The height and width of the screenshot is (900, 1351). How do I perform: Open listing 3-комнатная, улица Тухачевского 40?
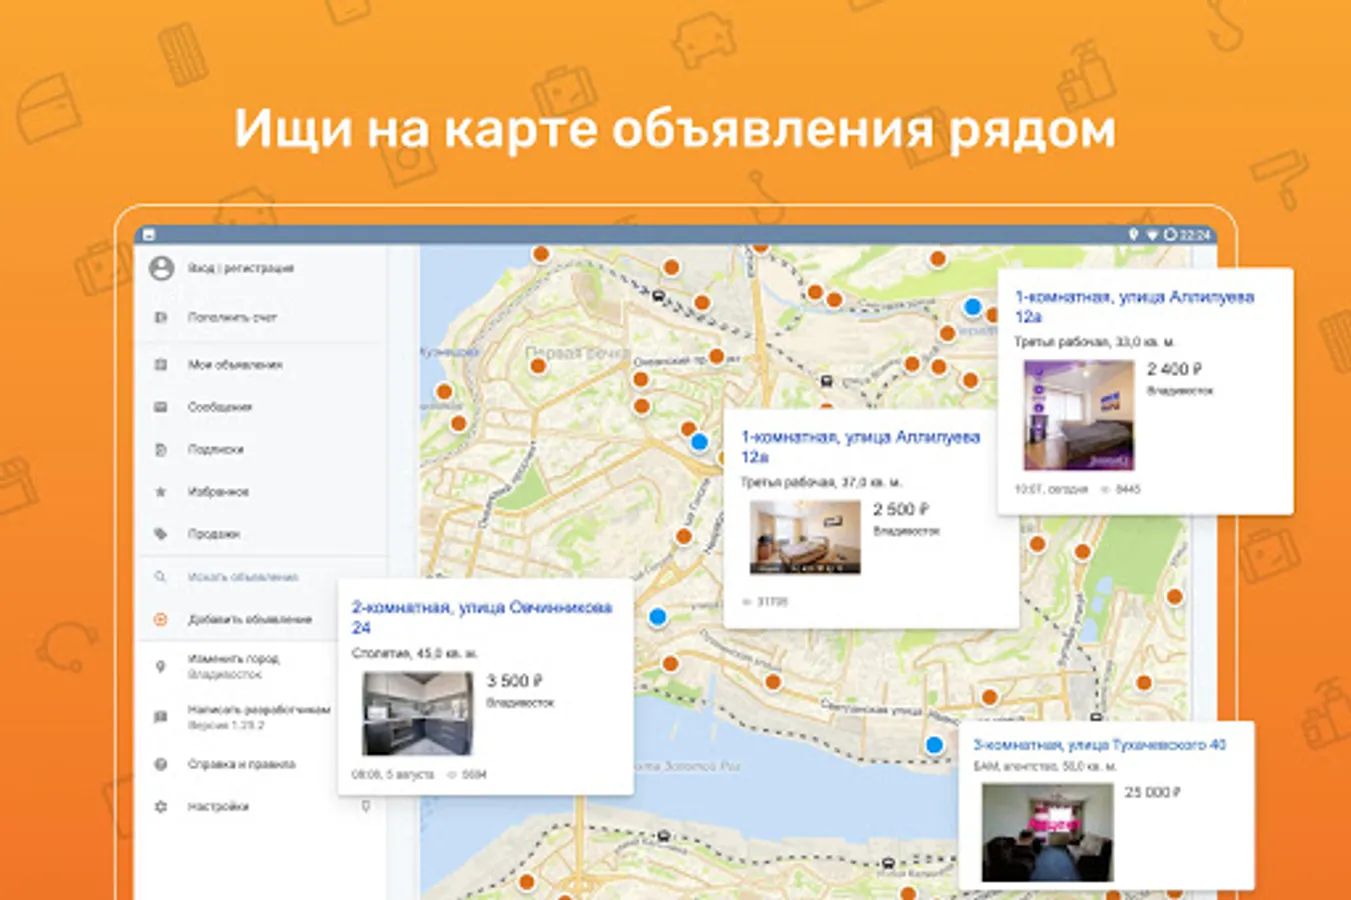1099,745
